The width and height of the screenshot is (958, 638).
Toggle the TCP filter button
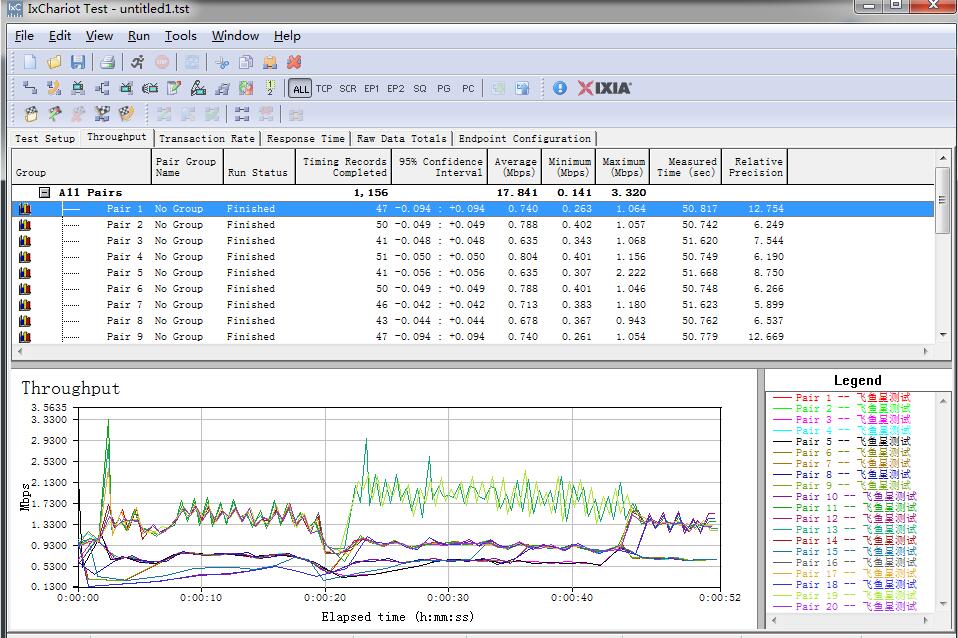pos(324,88)
